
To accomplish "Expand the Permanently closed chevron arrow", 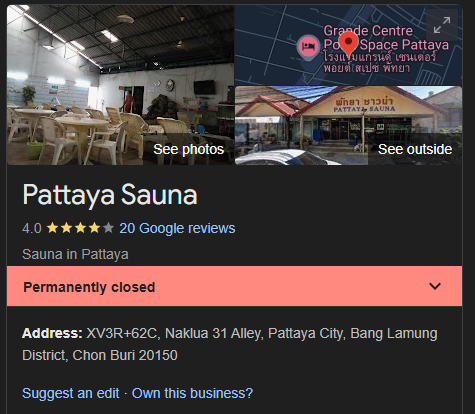I will tap(435, 286).
